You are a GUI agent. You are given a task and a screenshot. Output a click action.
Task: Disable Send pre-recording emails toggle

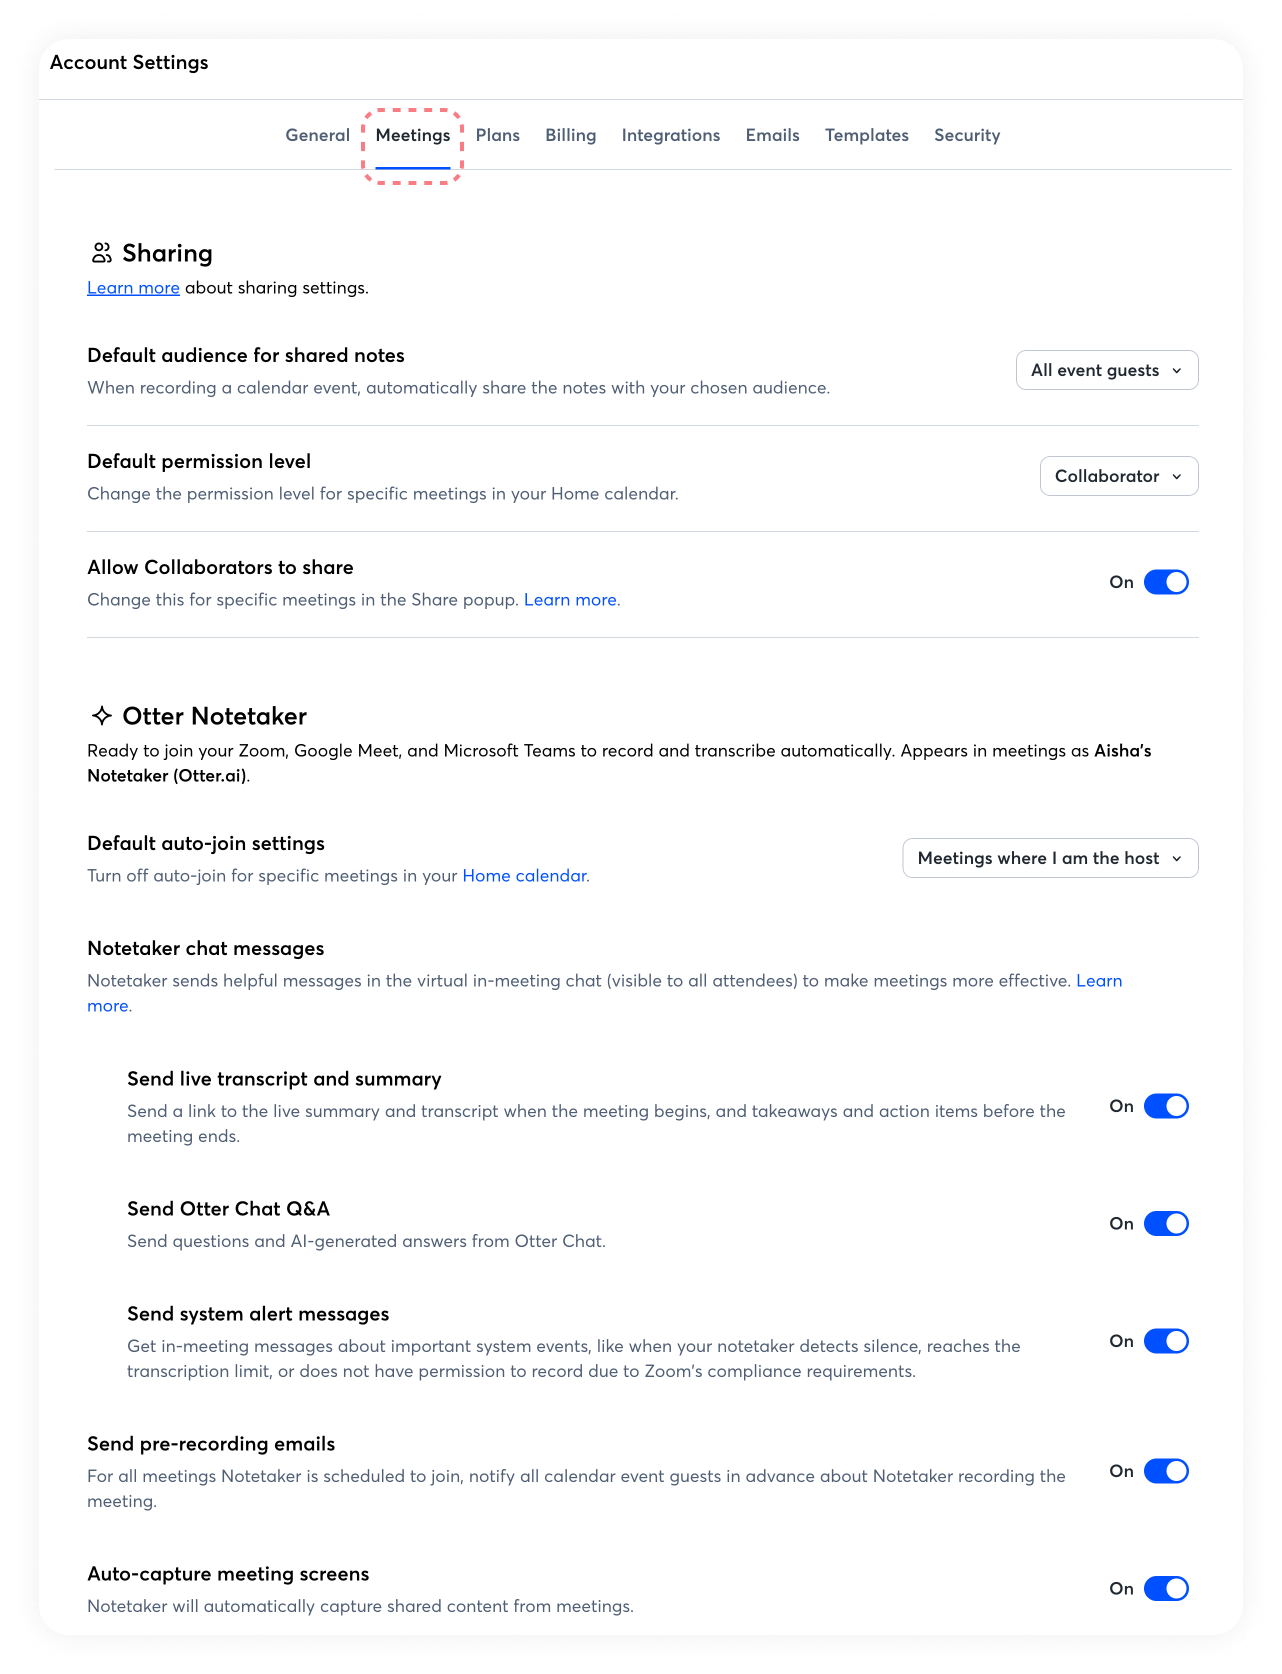[1166, 1471]
